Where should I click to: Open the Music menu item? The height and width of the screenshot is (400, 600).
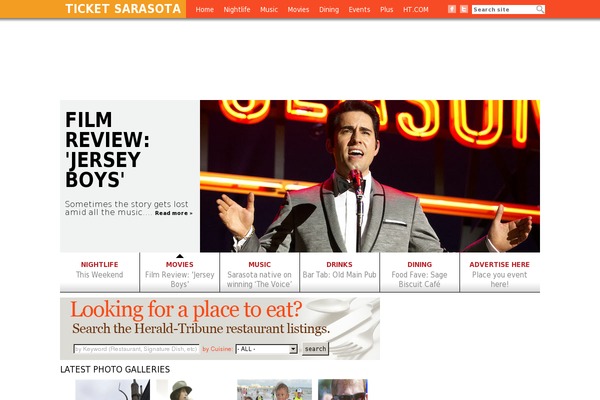(x=269, y=10)
